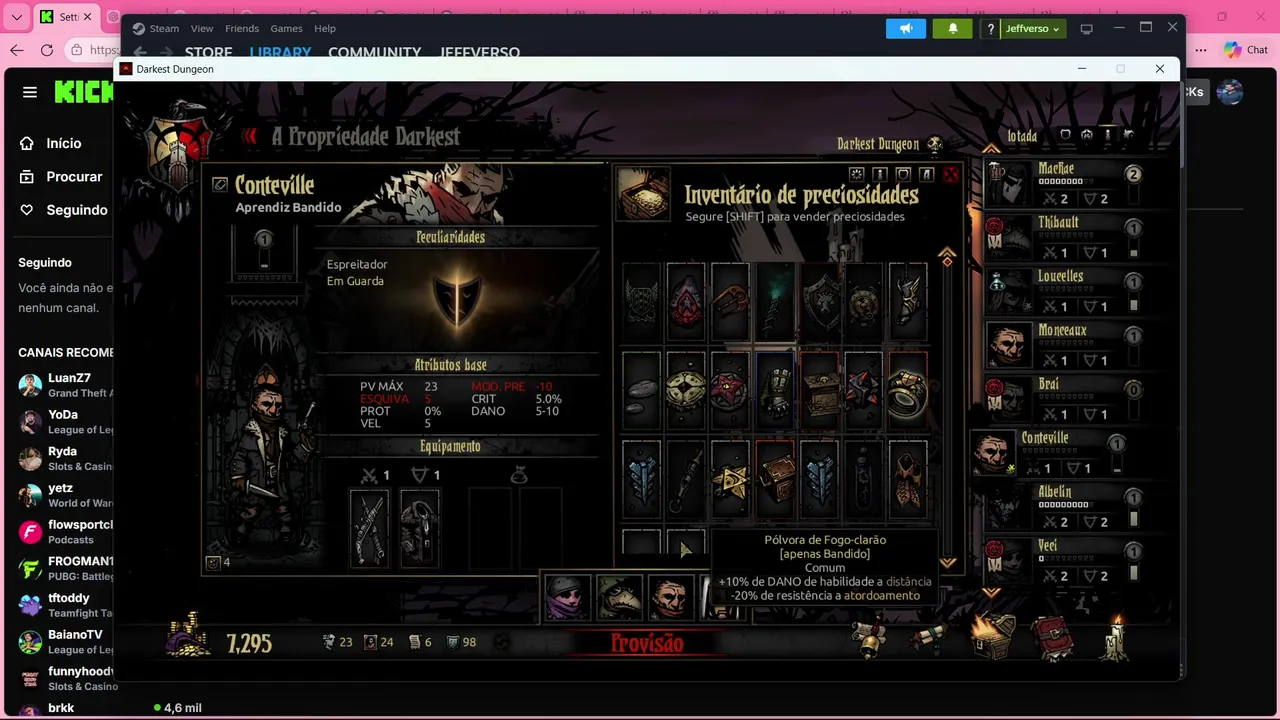Select the armored gauntlet trinket
The height and width of the screenshot is (720, 1280).
[775, 390]
